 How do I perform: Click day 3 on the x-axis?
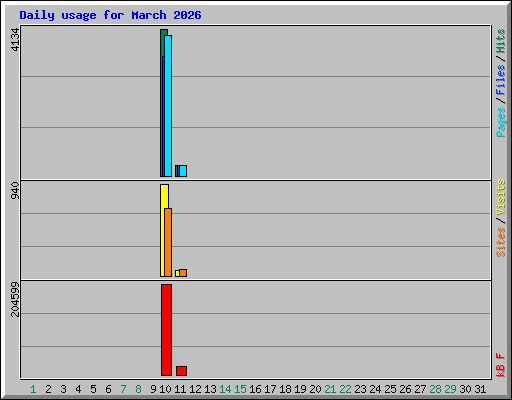pyautogui.click(x=63, y=389)
